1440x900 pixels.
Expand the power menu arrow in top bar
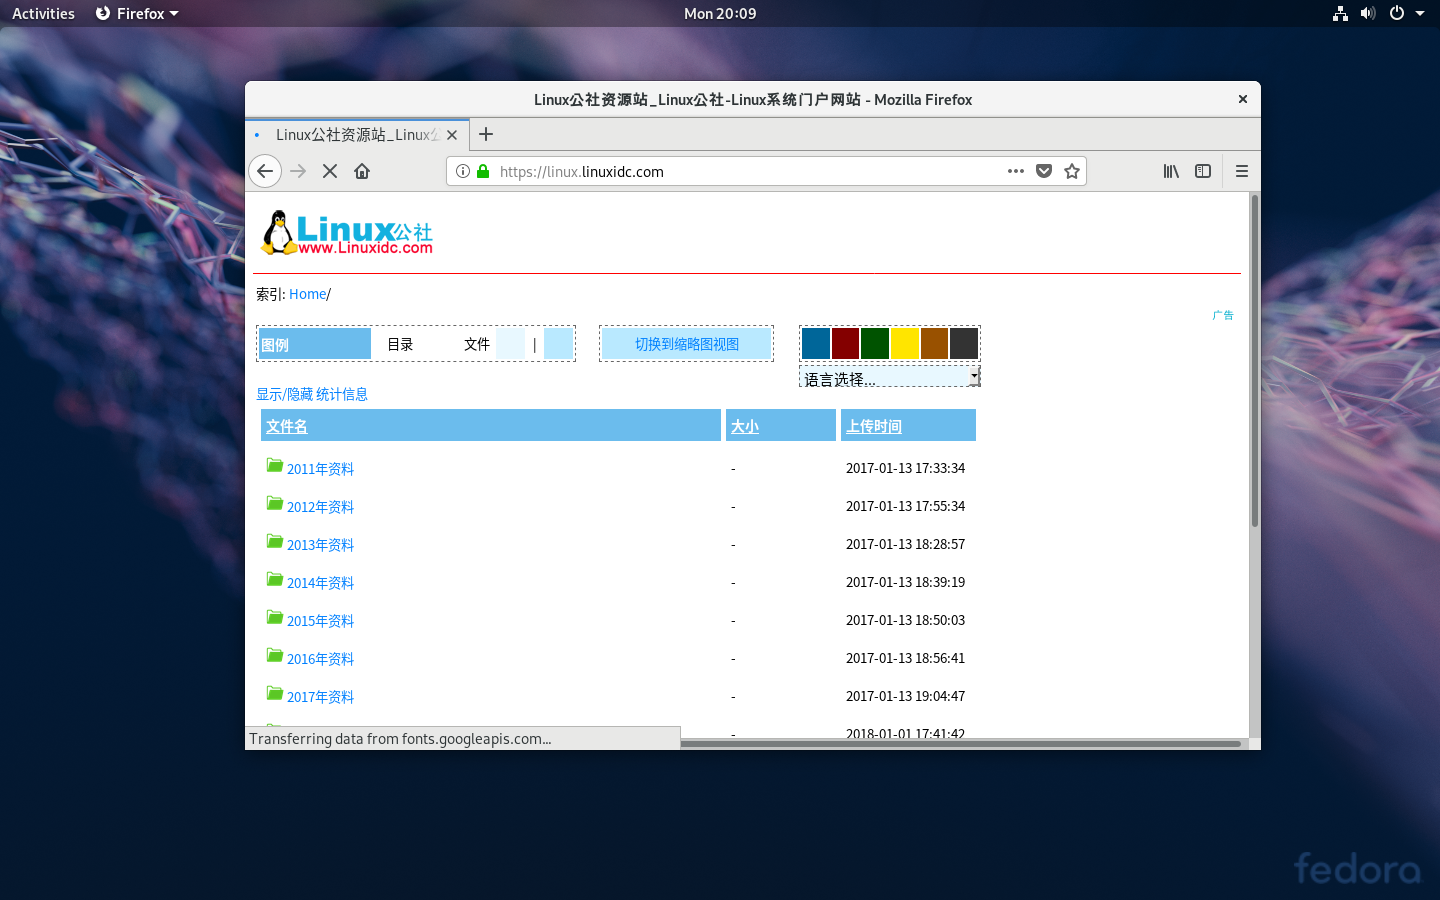(1420, 13)
